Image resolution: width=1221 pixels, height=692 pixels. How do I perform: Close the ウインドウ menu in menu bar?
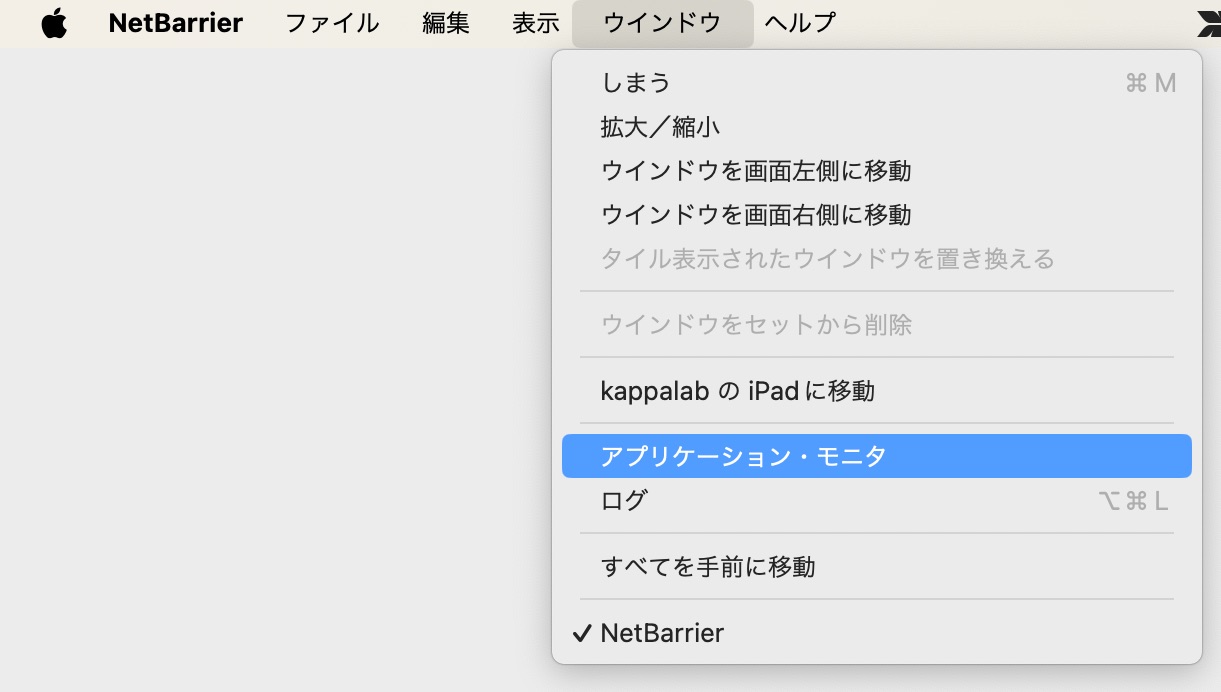(662, 23)
